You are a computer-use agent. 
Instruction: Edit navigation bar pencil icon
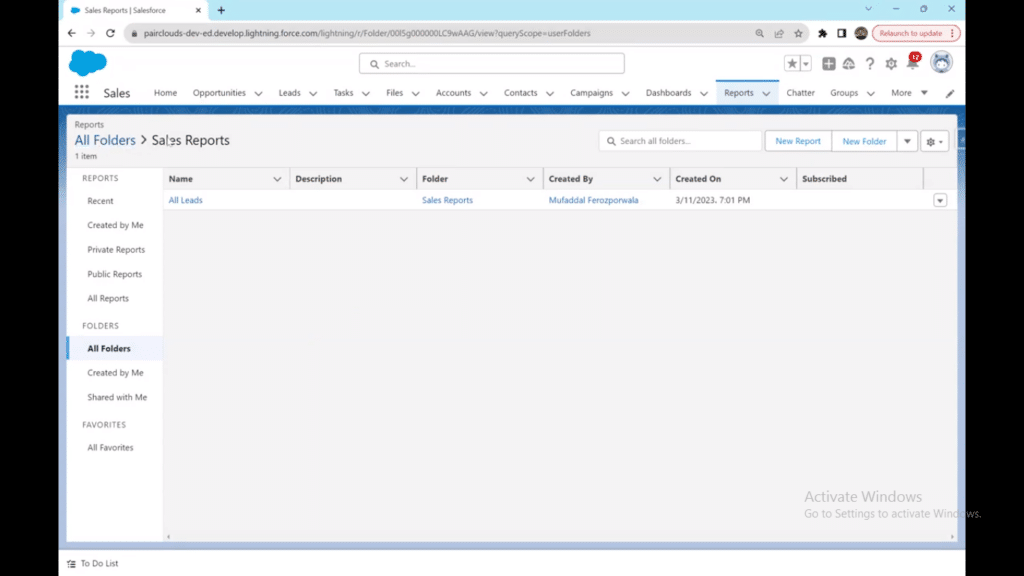pyautogui.click(x=950, y=93)
